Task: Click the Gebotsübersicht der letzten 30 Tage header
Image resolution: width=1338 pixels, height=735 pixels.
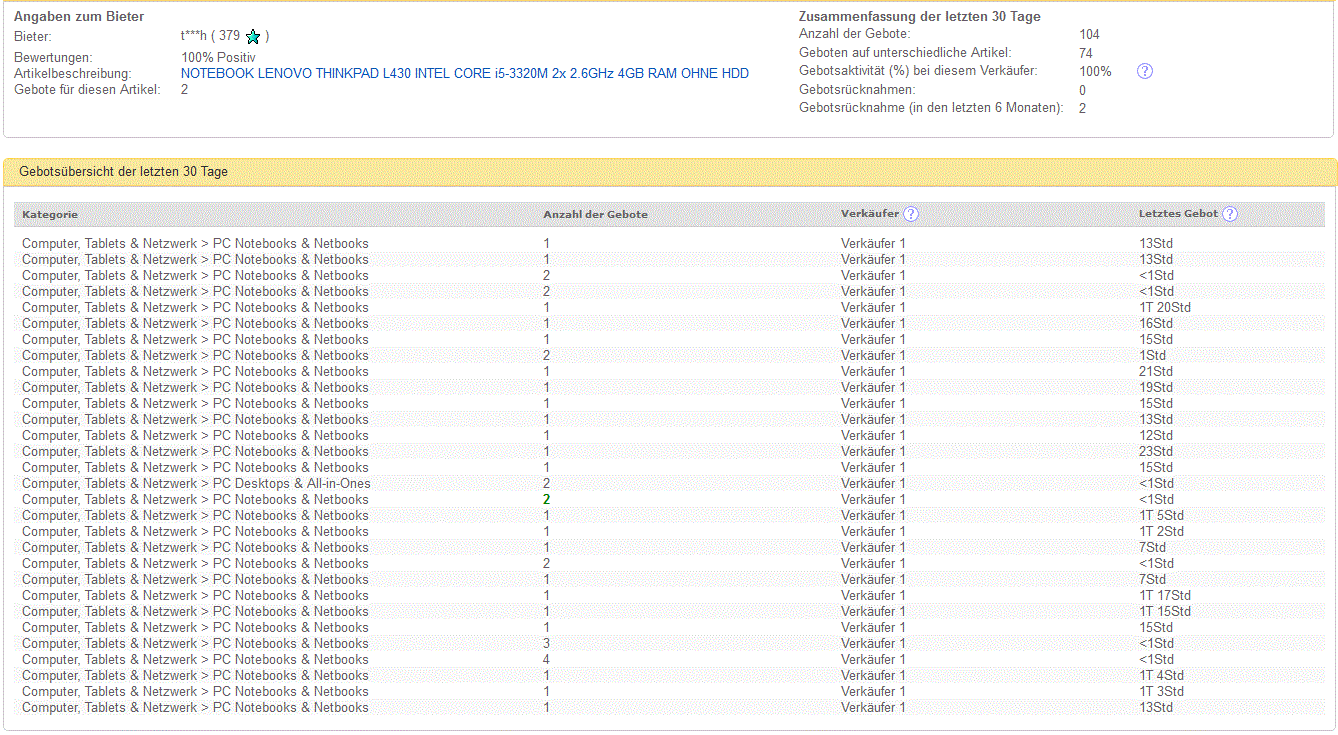Action: pos(123,172)
